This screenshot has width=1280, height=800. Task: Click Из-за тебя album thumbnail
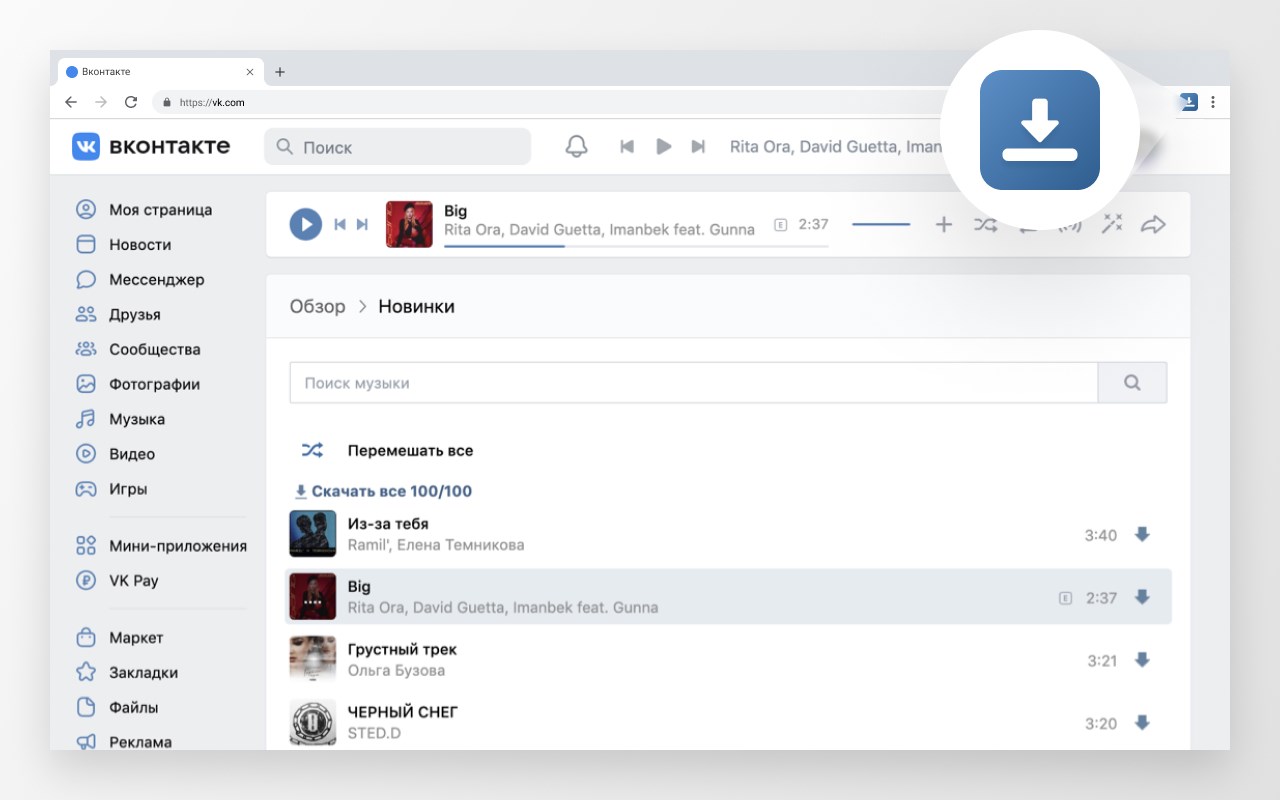[313, 534]
